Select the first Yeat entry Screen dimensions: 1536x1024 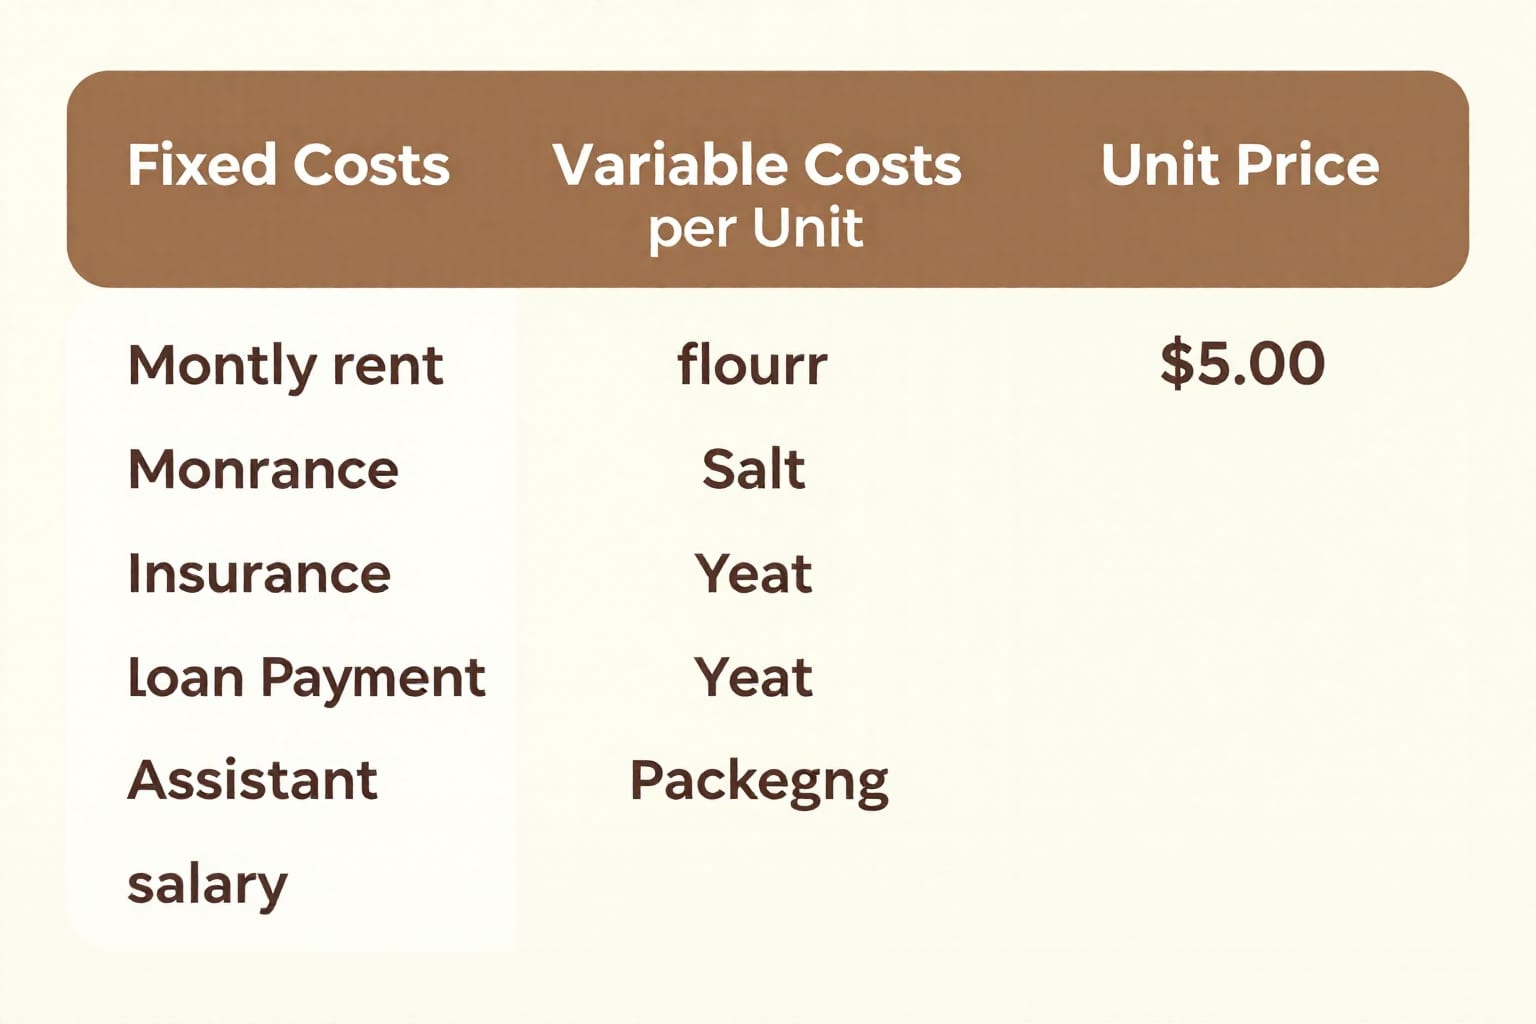(753, 573)
